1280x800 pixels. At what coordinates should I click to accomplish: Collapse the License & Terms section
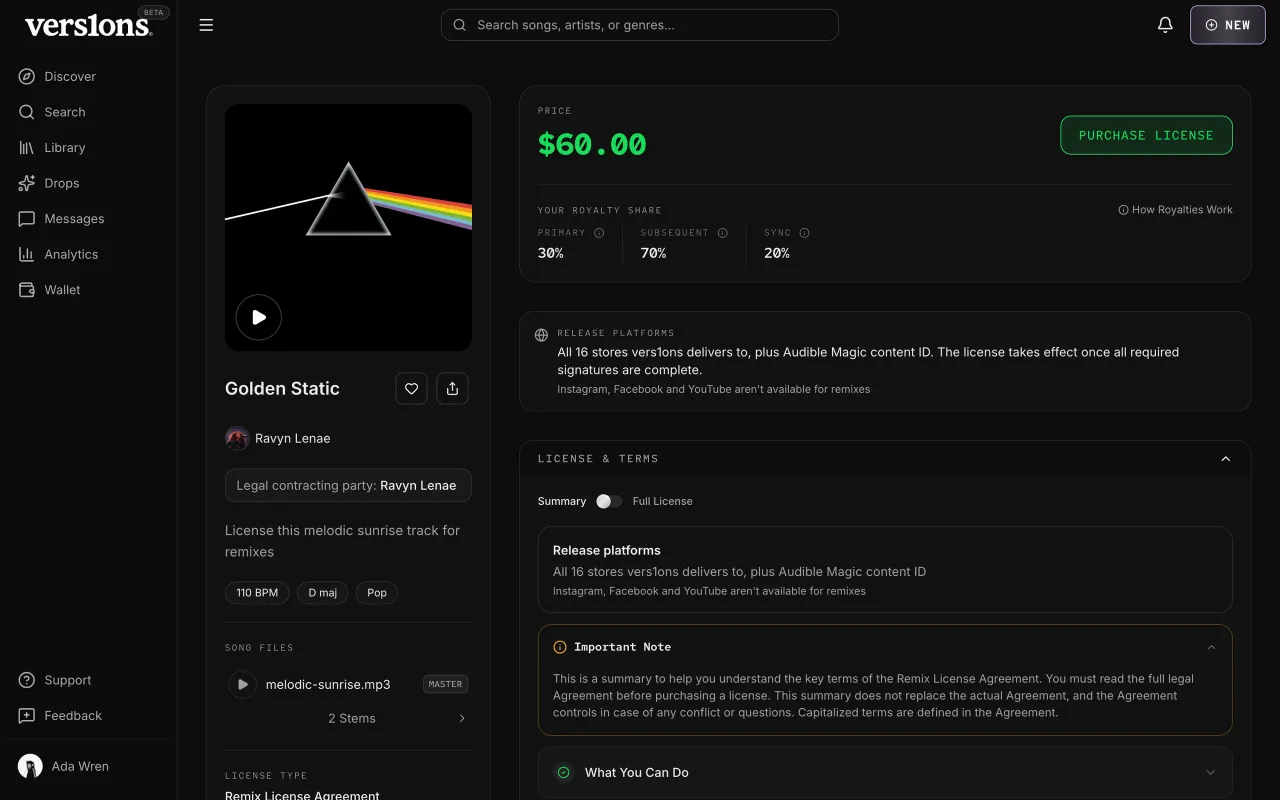pos(1226,459)
